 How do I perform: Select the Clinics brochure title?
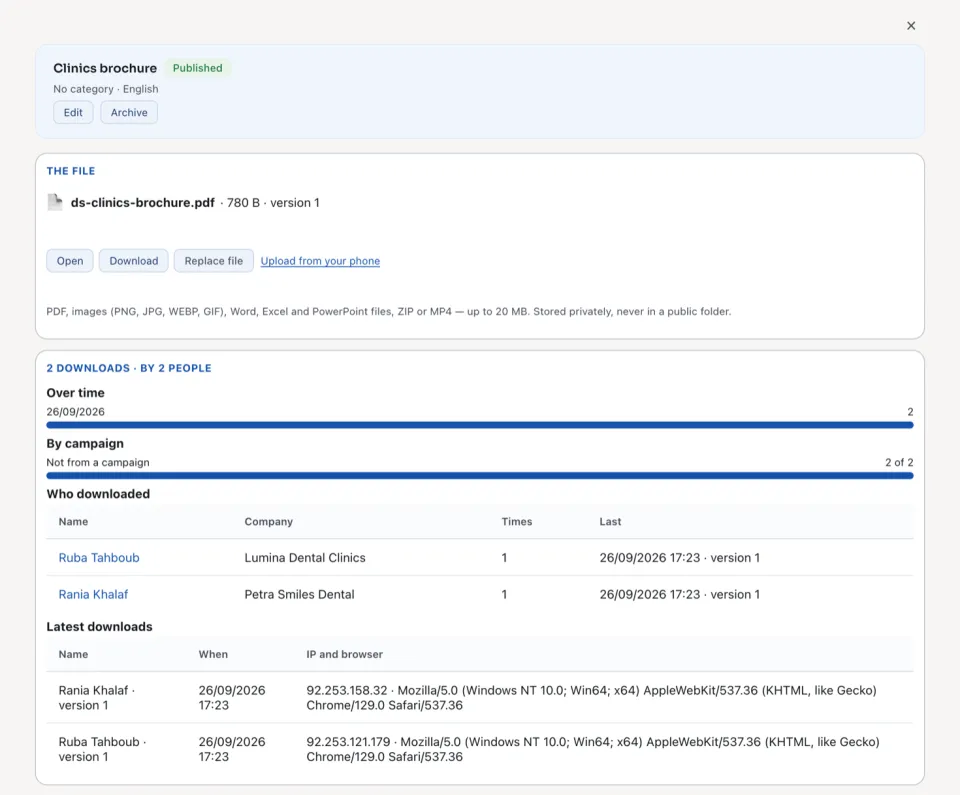click(x=105, y=68)
